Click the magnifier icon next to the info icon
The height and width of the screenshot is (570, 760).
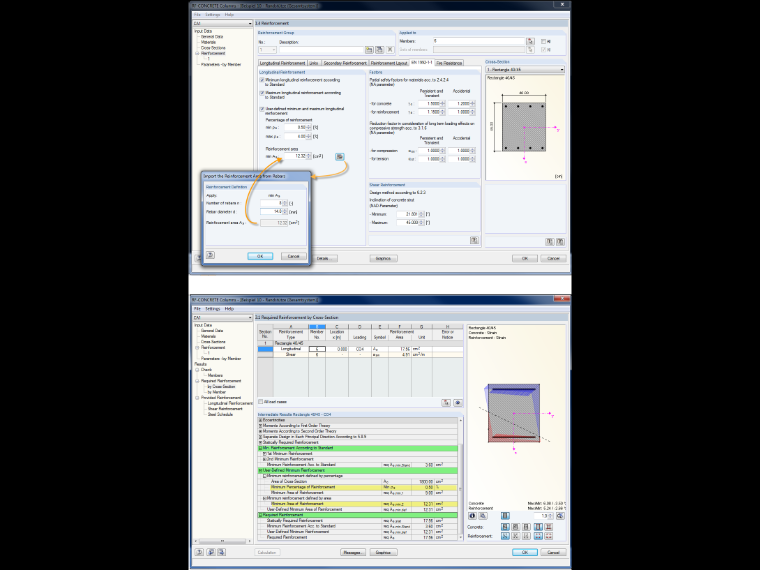click(x=483, y=516)
